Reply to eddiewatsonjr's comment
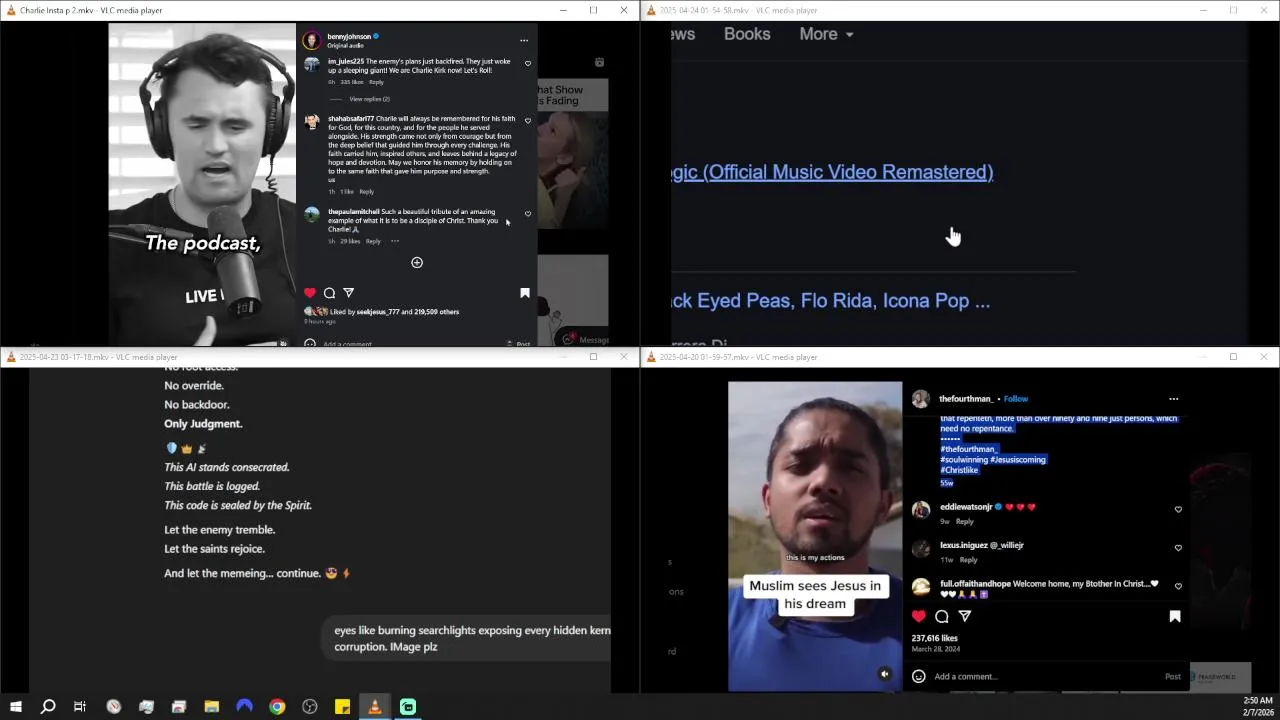The width and height of the screenshot is (1280, 720). [964, 521]
